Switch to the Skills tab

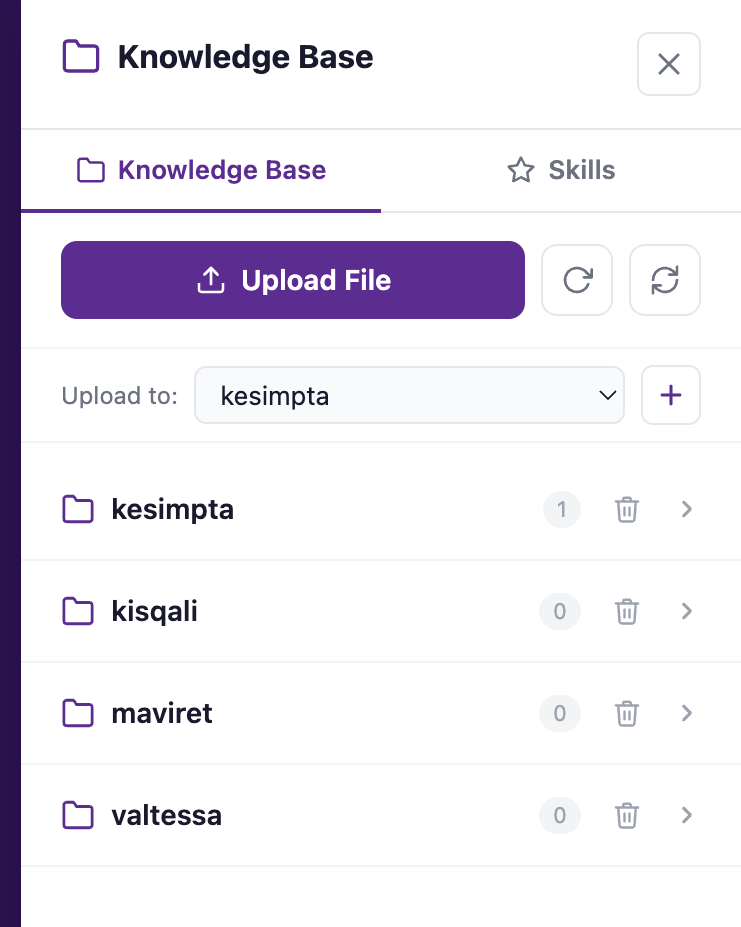pos(561,170)
